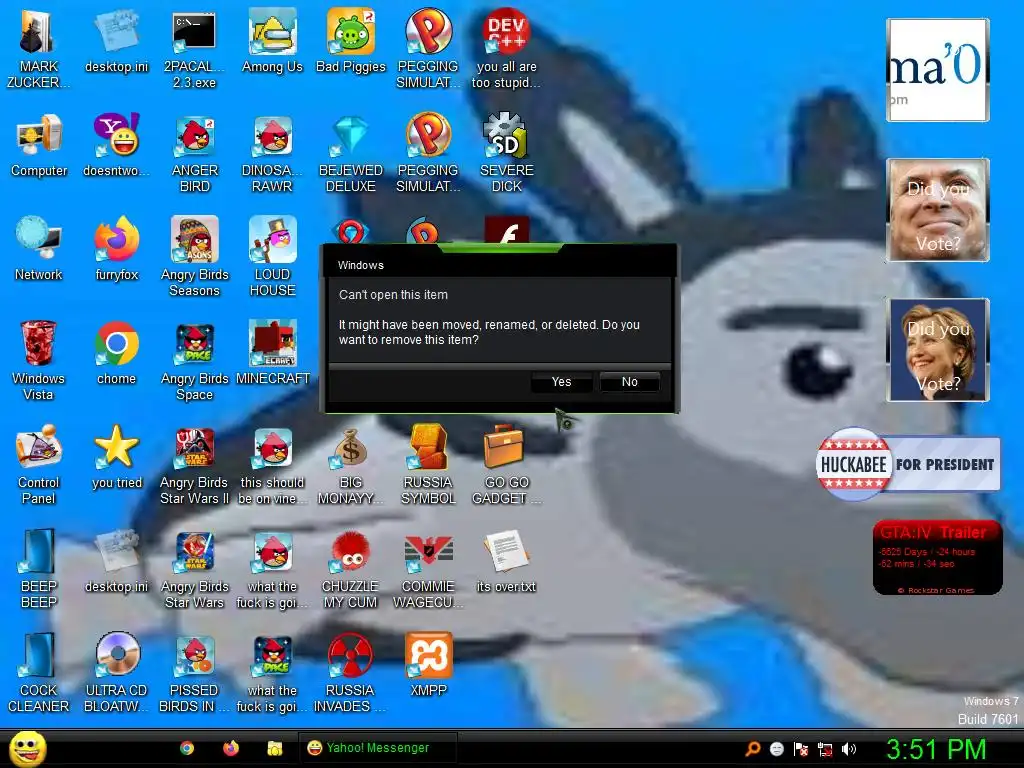Click the action center flag tray icon
1024x768 pixels.
click(x=801, y=749)
